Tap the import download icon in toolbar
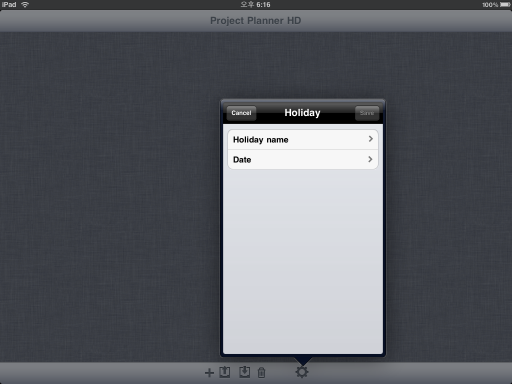Viewport: 512px width, 384px height. (x=244, y=372)
